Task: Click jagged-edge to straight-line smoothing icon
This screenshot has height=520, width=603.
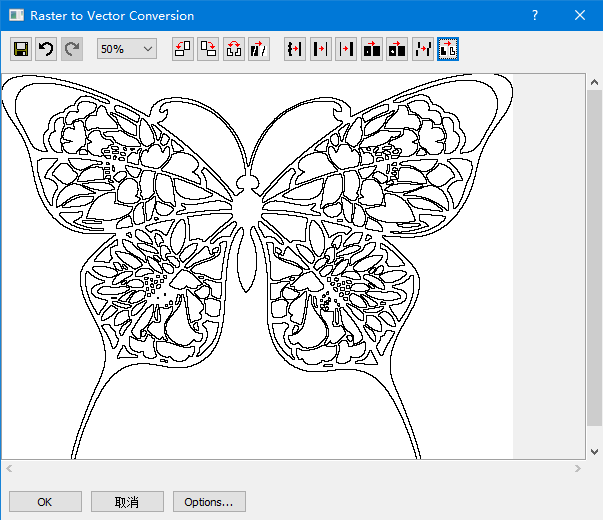Action: (x=295, y=49)
